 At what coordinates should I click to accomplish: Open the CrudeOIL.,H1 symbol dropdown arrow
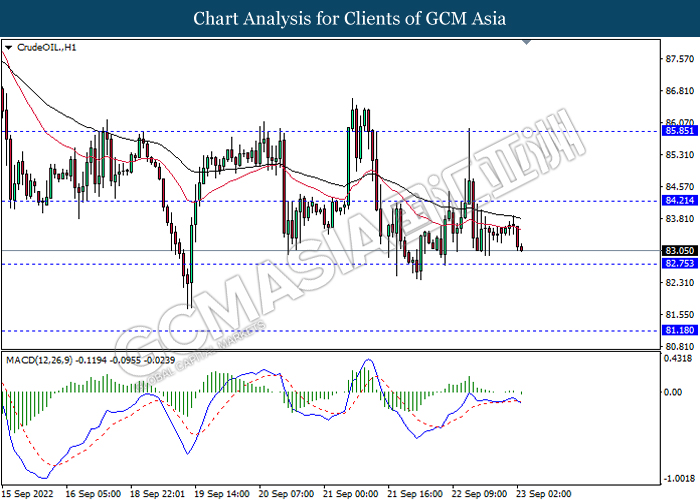click(x=8, y=47)
